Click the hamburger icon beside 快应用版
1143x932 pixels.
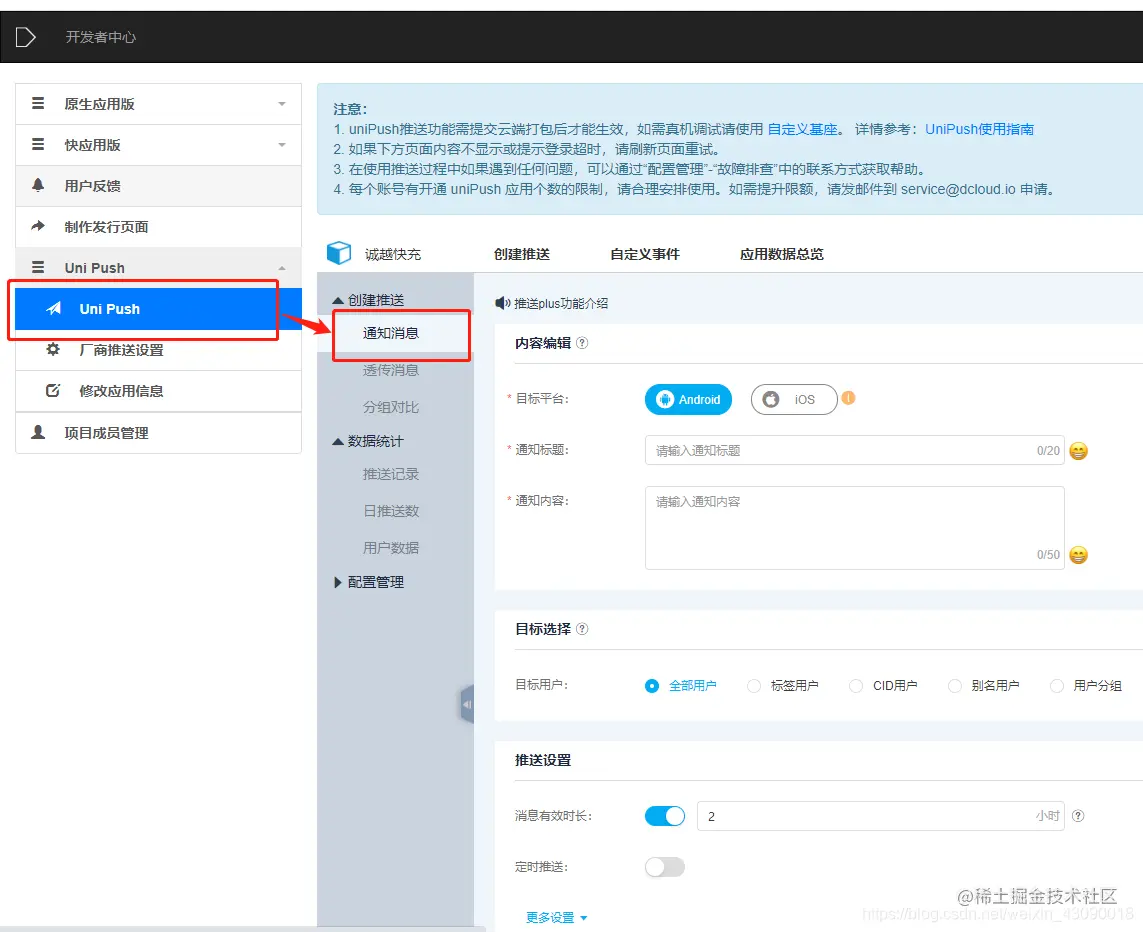[x=38, y=144]
